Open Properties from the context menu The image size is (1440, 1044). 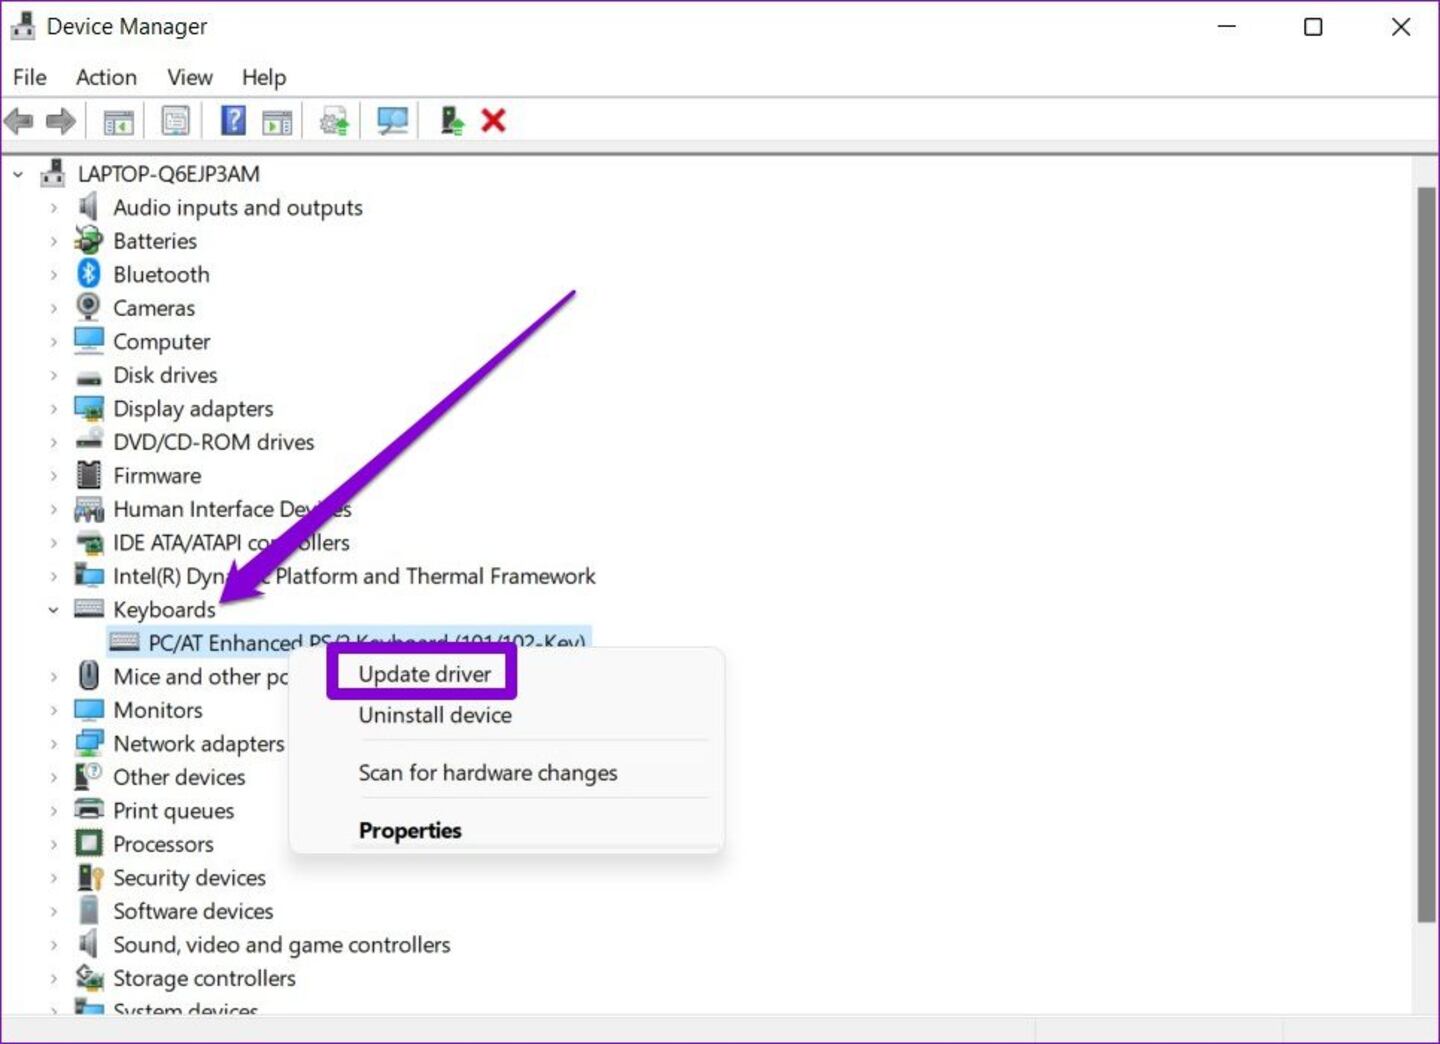click(x=410, y=830)
